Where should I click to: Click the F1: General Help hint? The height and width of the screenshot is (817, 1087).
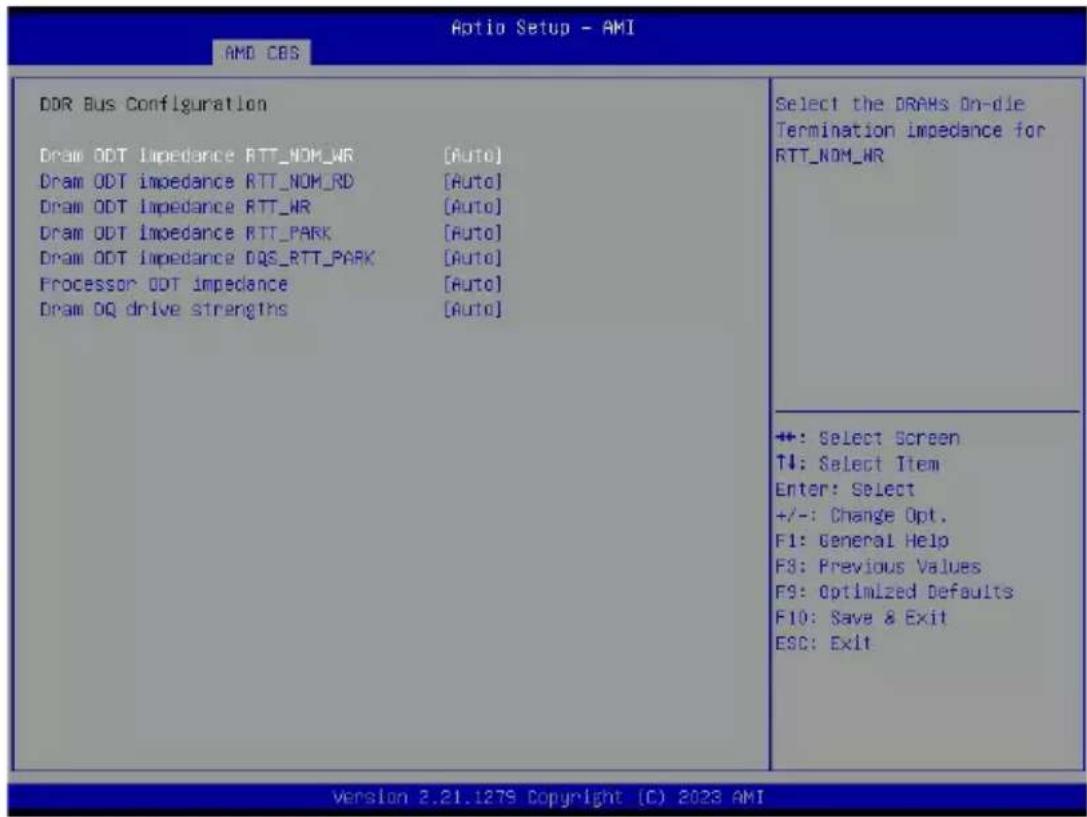(862, 541)
